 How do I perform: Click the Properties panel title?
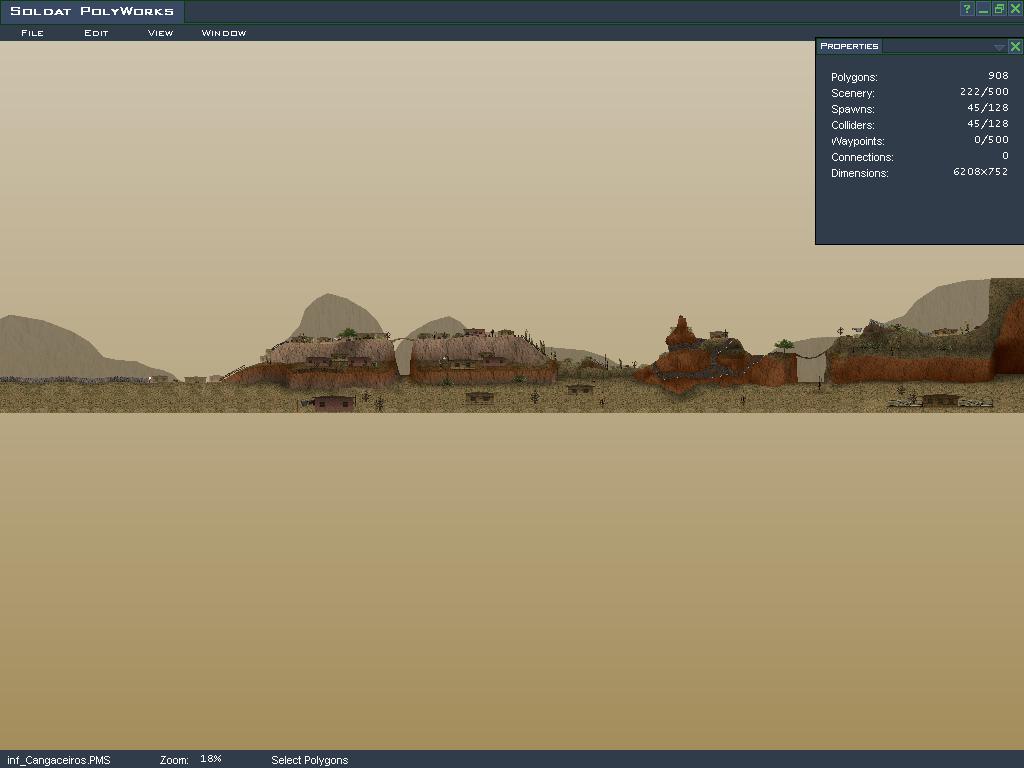pos(849,46)
